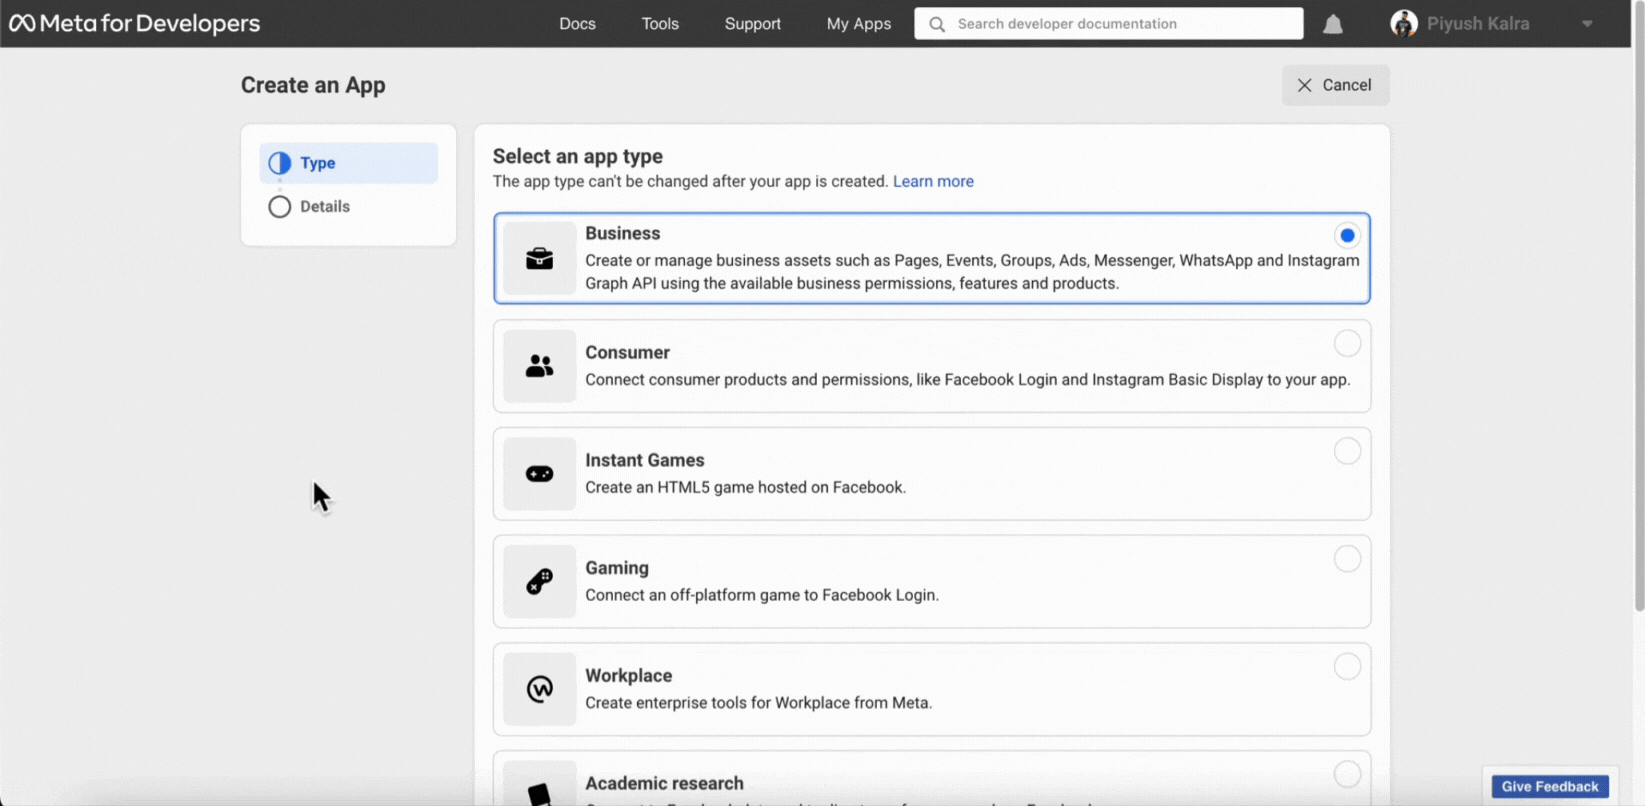
Task: Click the Workplace logo icon
Action: [540, 689]
